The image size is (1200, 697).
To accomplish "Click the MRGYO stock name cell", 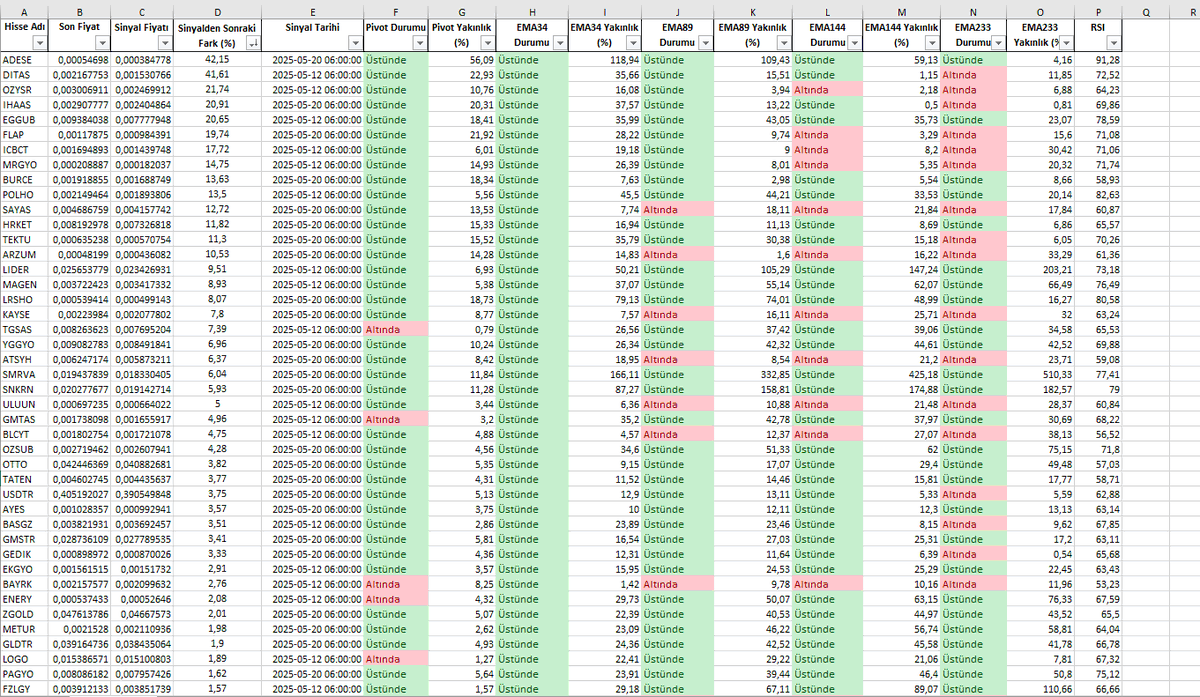I will pos(23,165).
